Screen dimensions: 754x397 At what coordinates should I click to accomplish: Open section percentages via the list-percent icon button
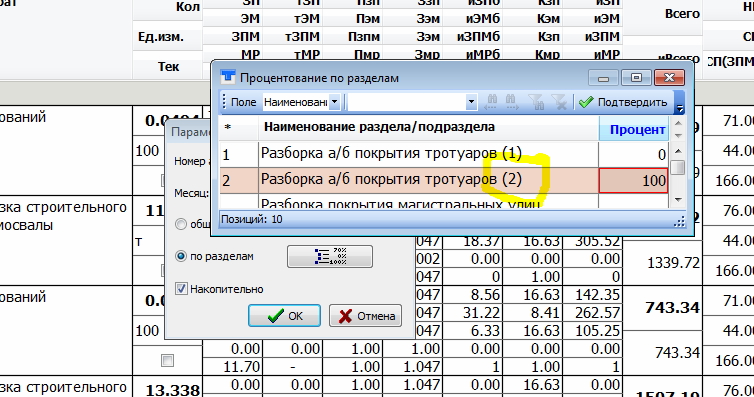330,256
